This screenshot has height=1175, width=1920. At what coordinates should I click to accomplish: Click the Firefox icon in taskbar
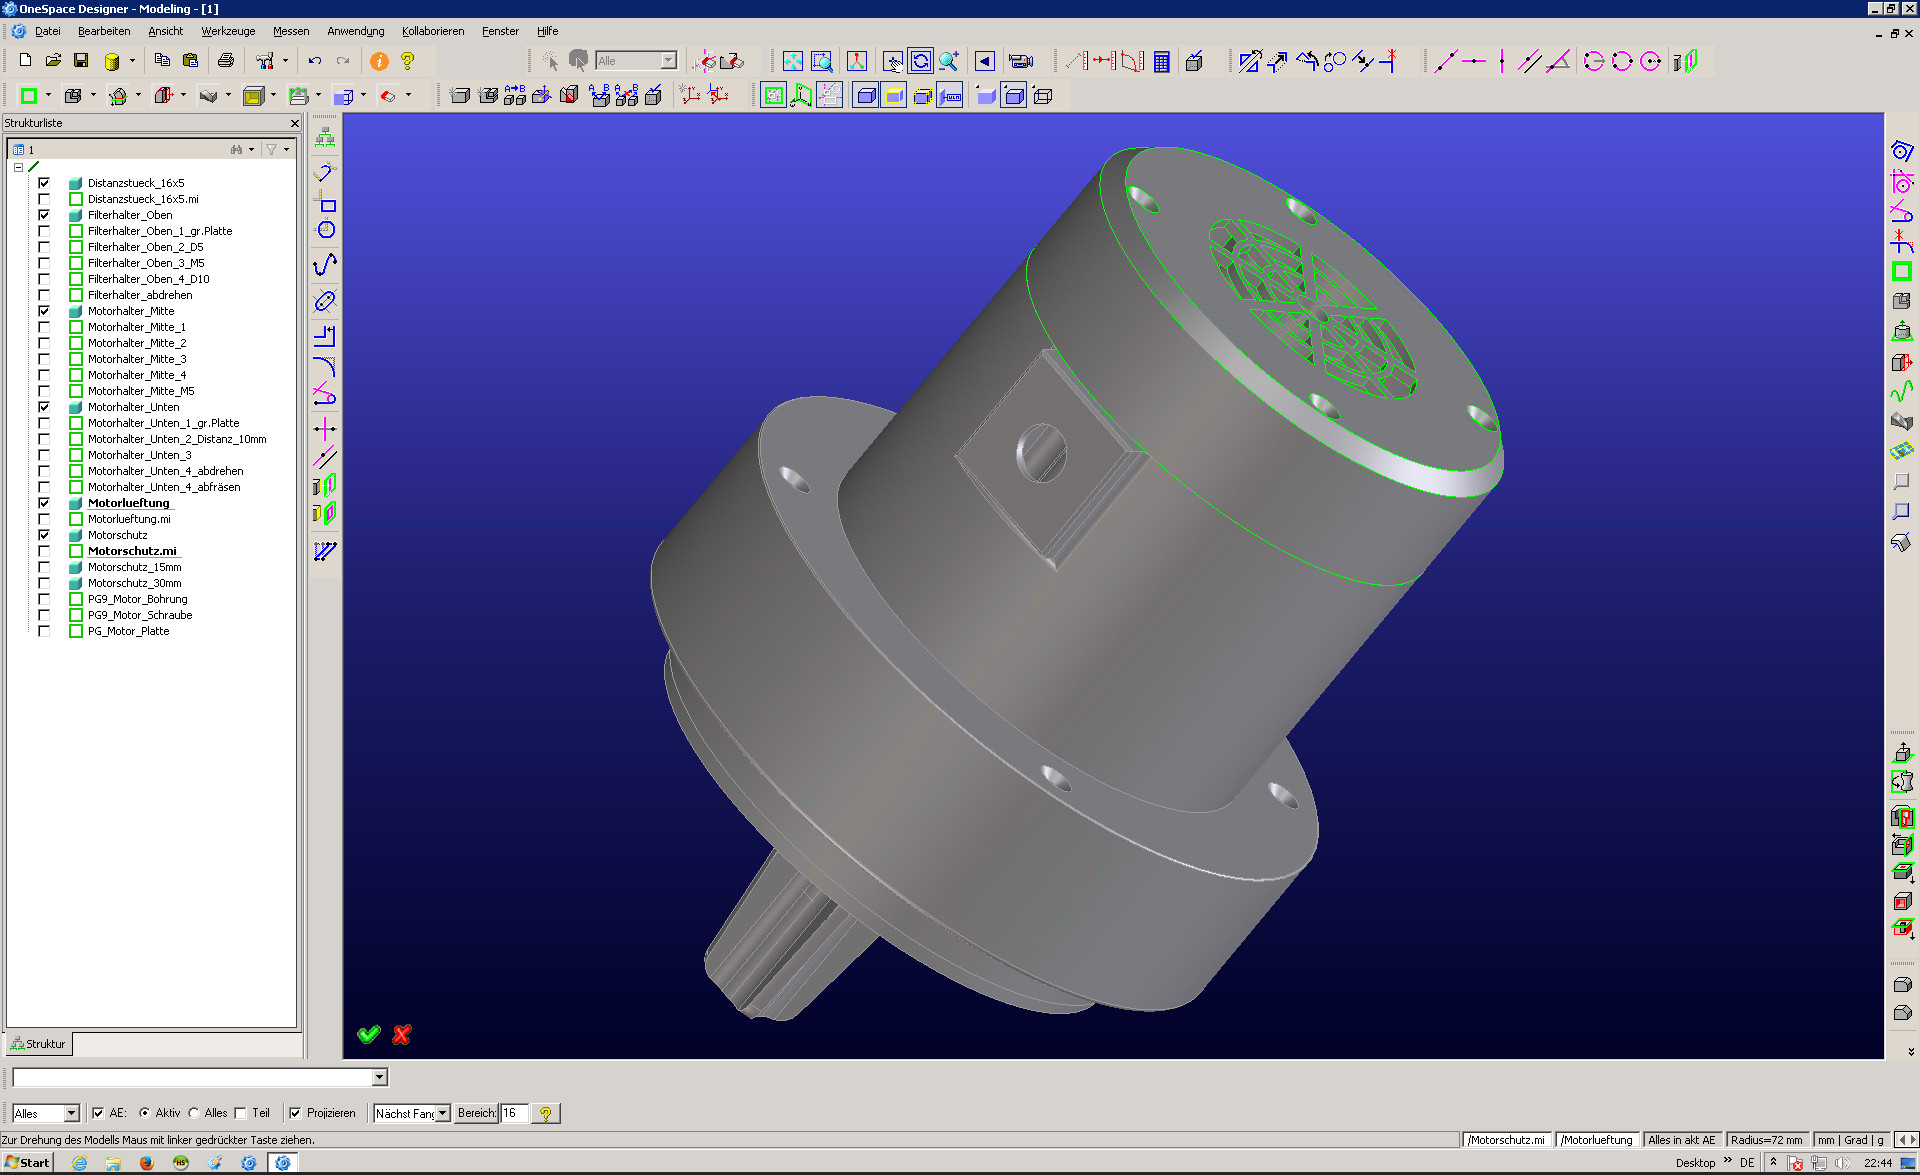tap(146, 1162)
